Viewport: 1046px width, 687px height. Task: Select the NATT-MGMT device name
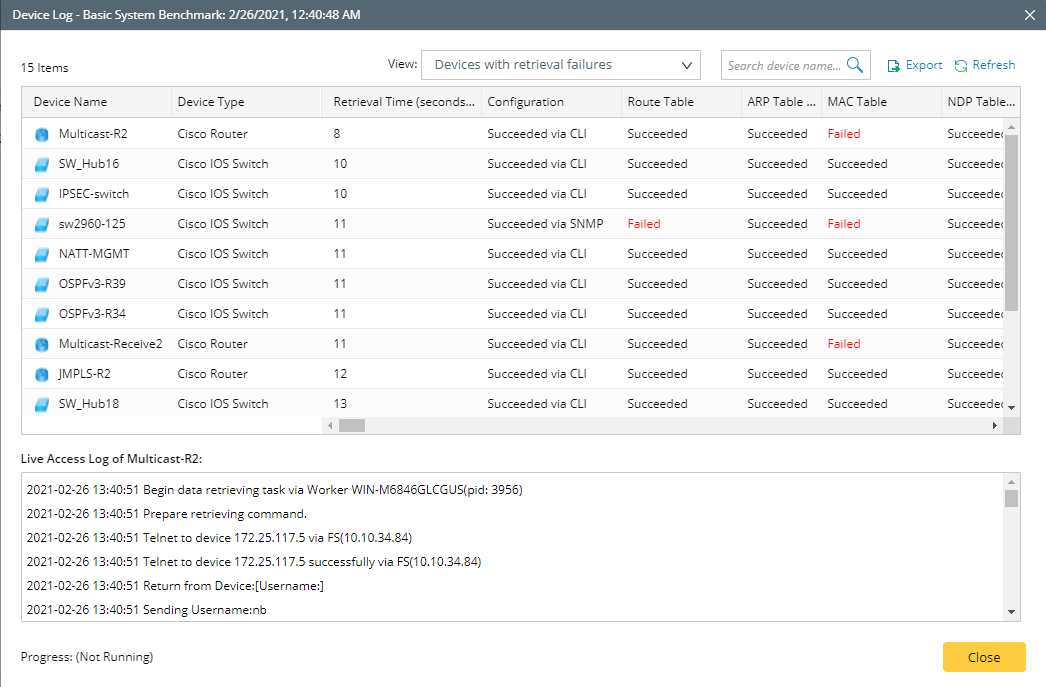pyautogui.click(x=94, y=253)
